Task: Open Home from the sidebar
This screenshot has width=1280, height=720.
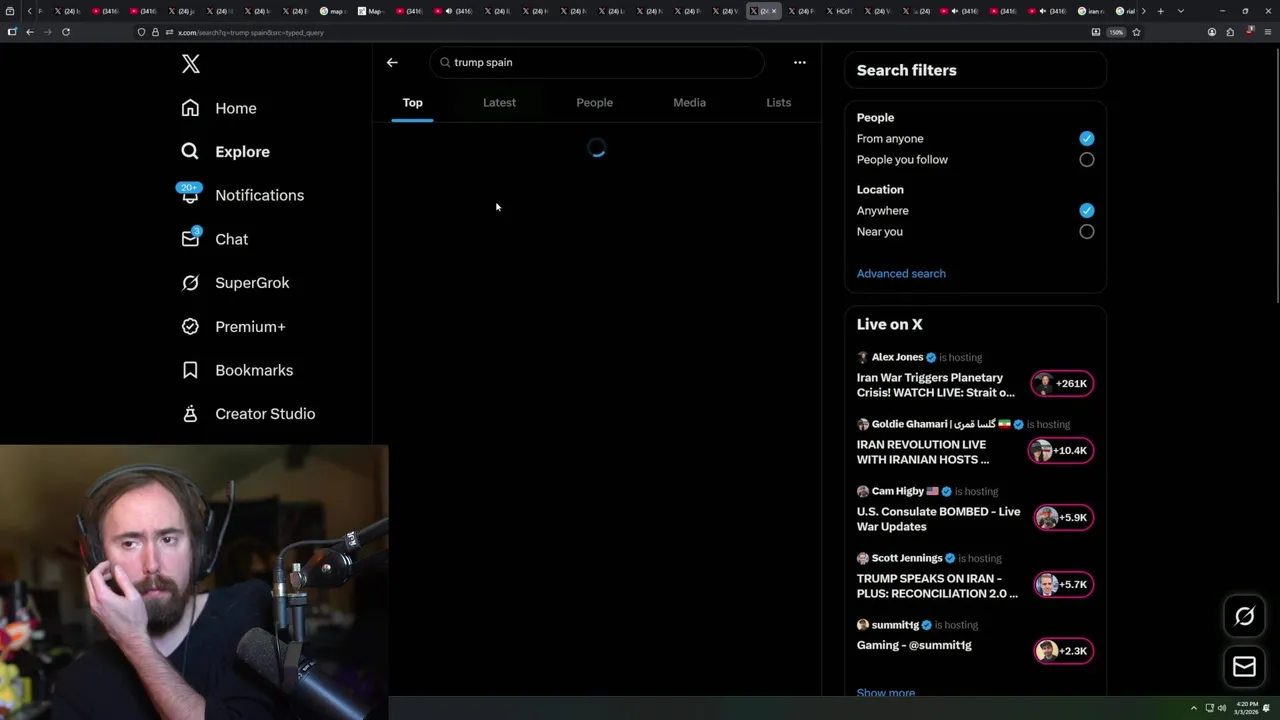Action: coord(218,108)
